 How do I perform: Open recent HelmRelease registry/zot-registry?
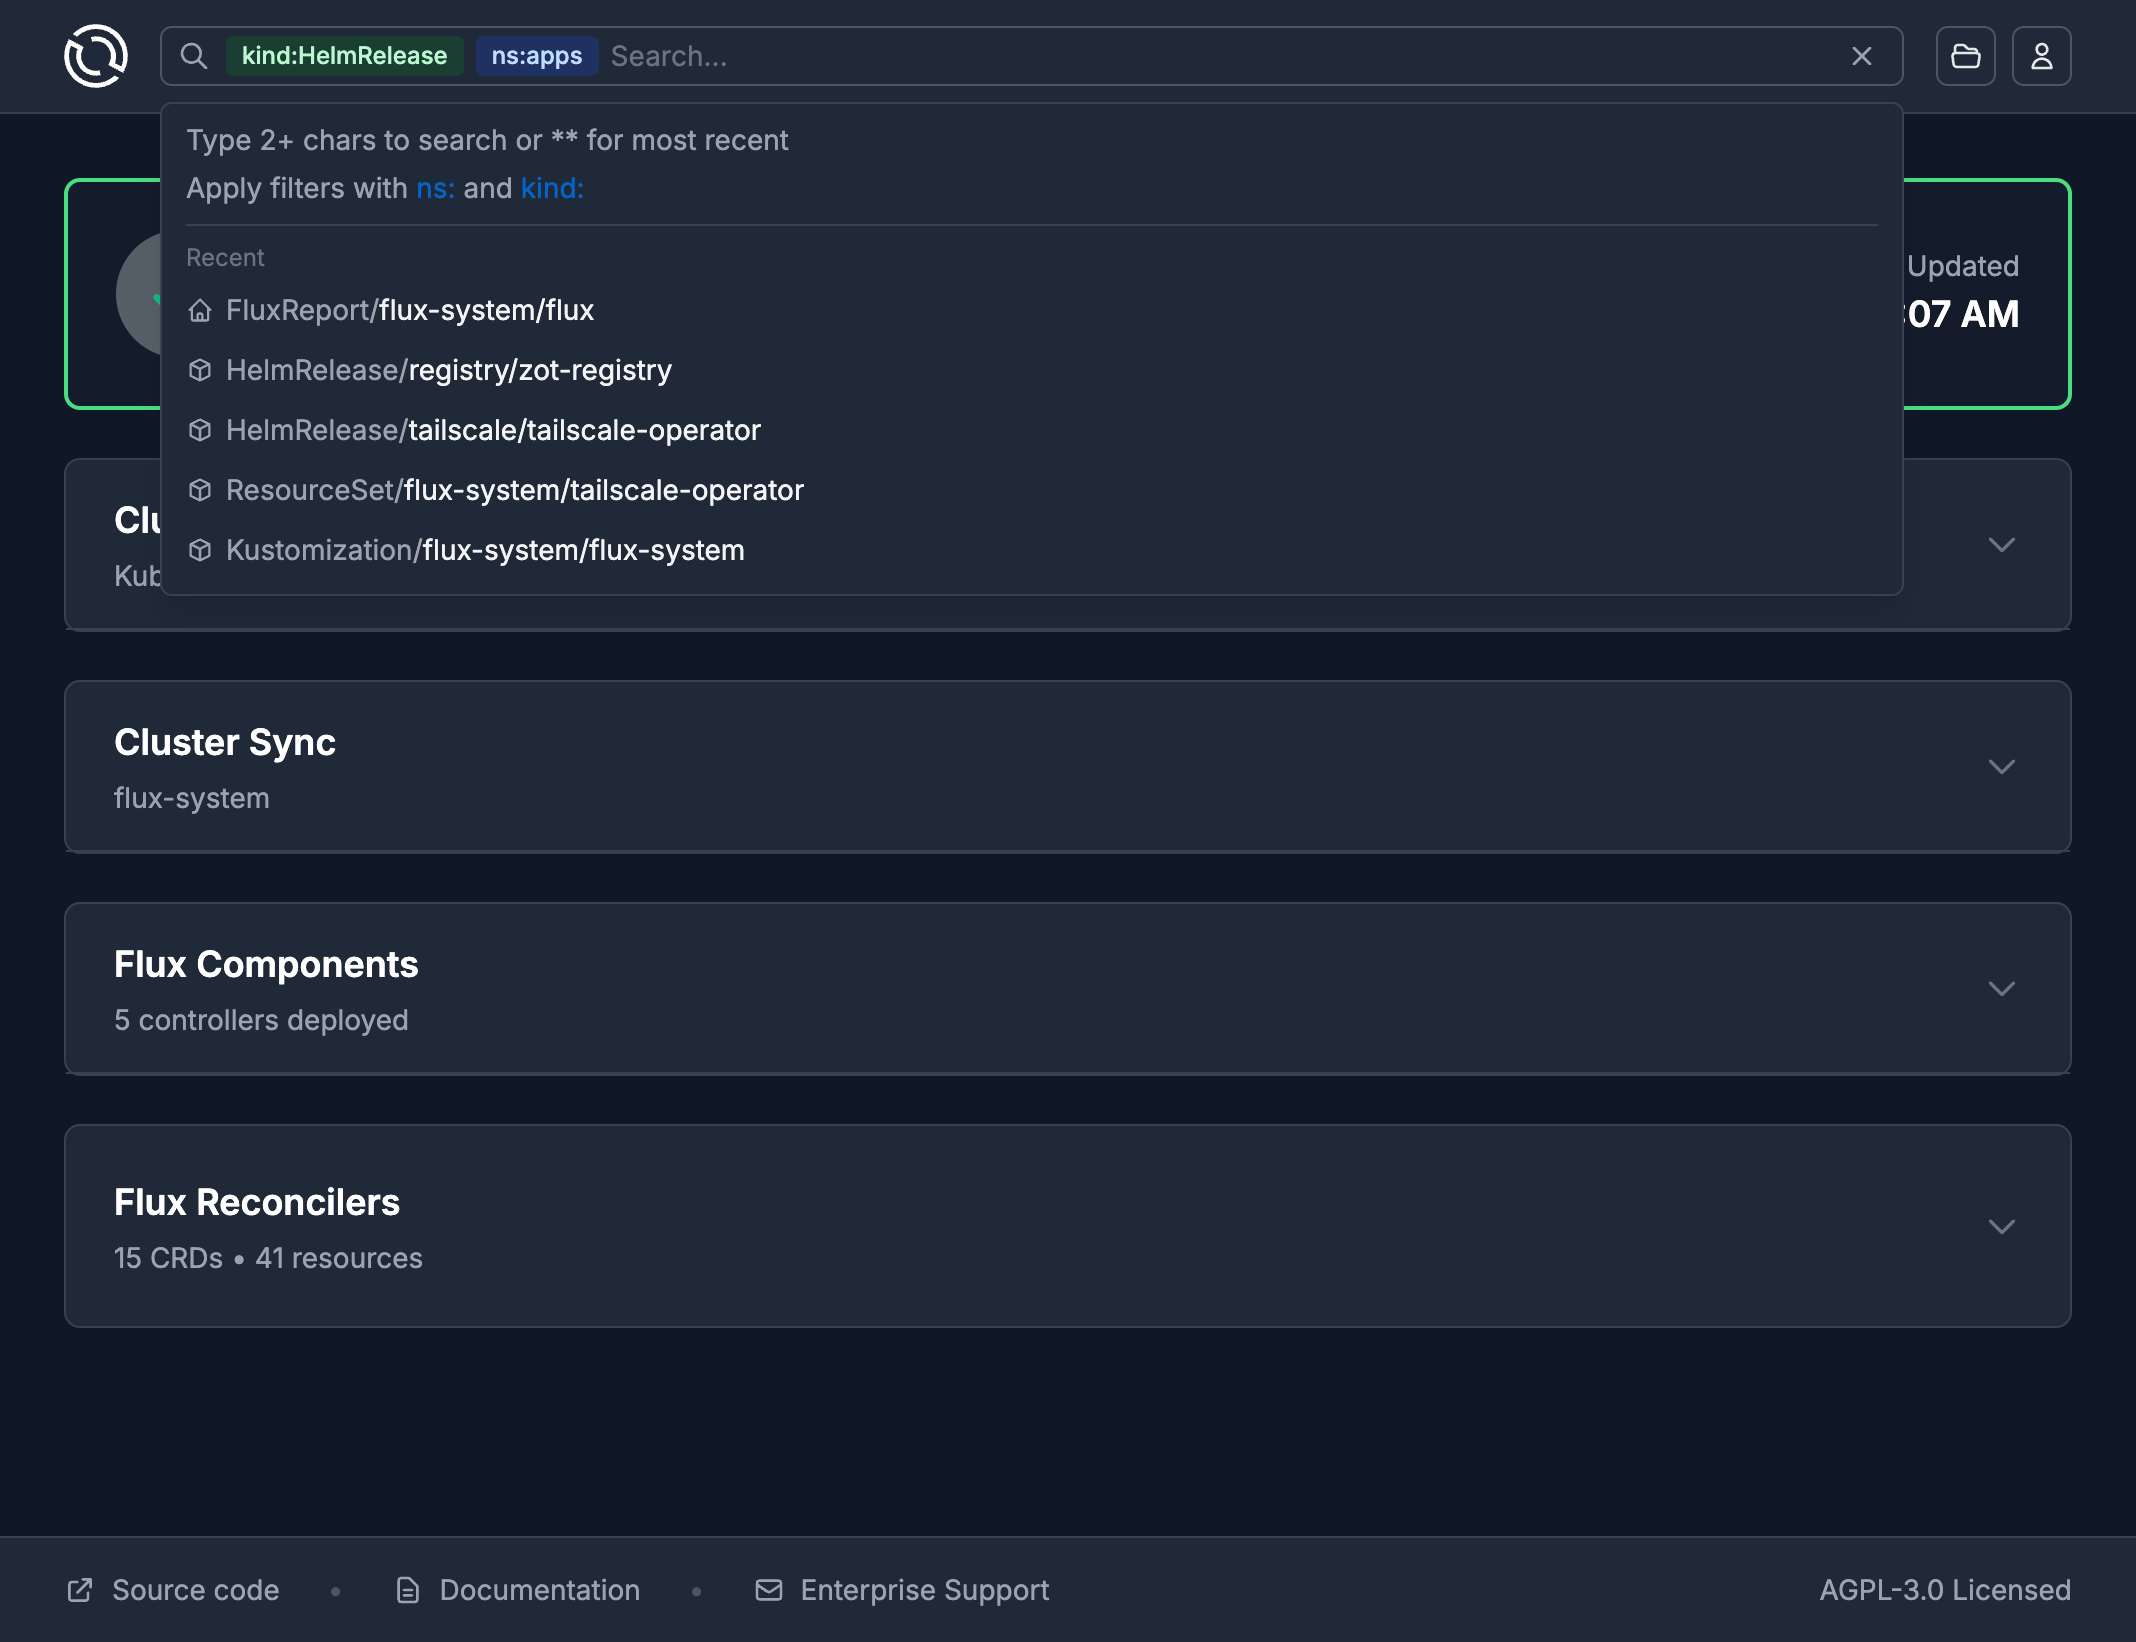(449, 370)
